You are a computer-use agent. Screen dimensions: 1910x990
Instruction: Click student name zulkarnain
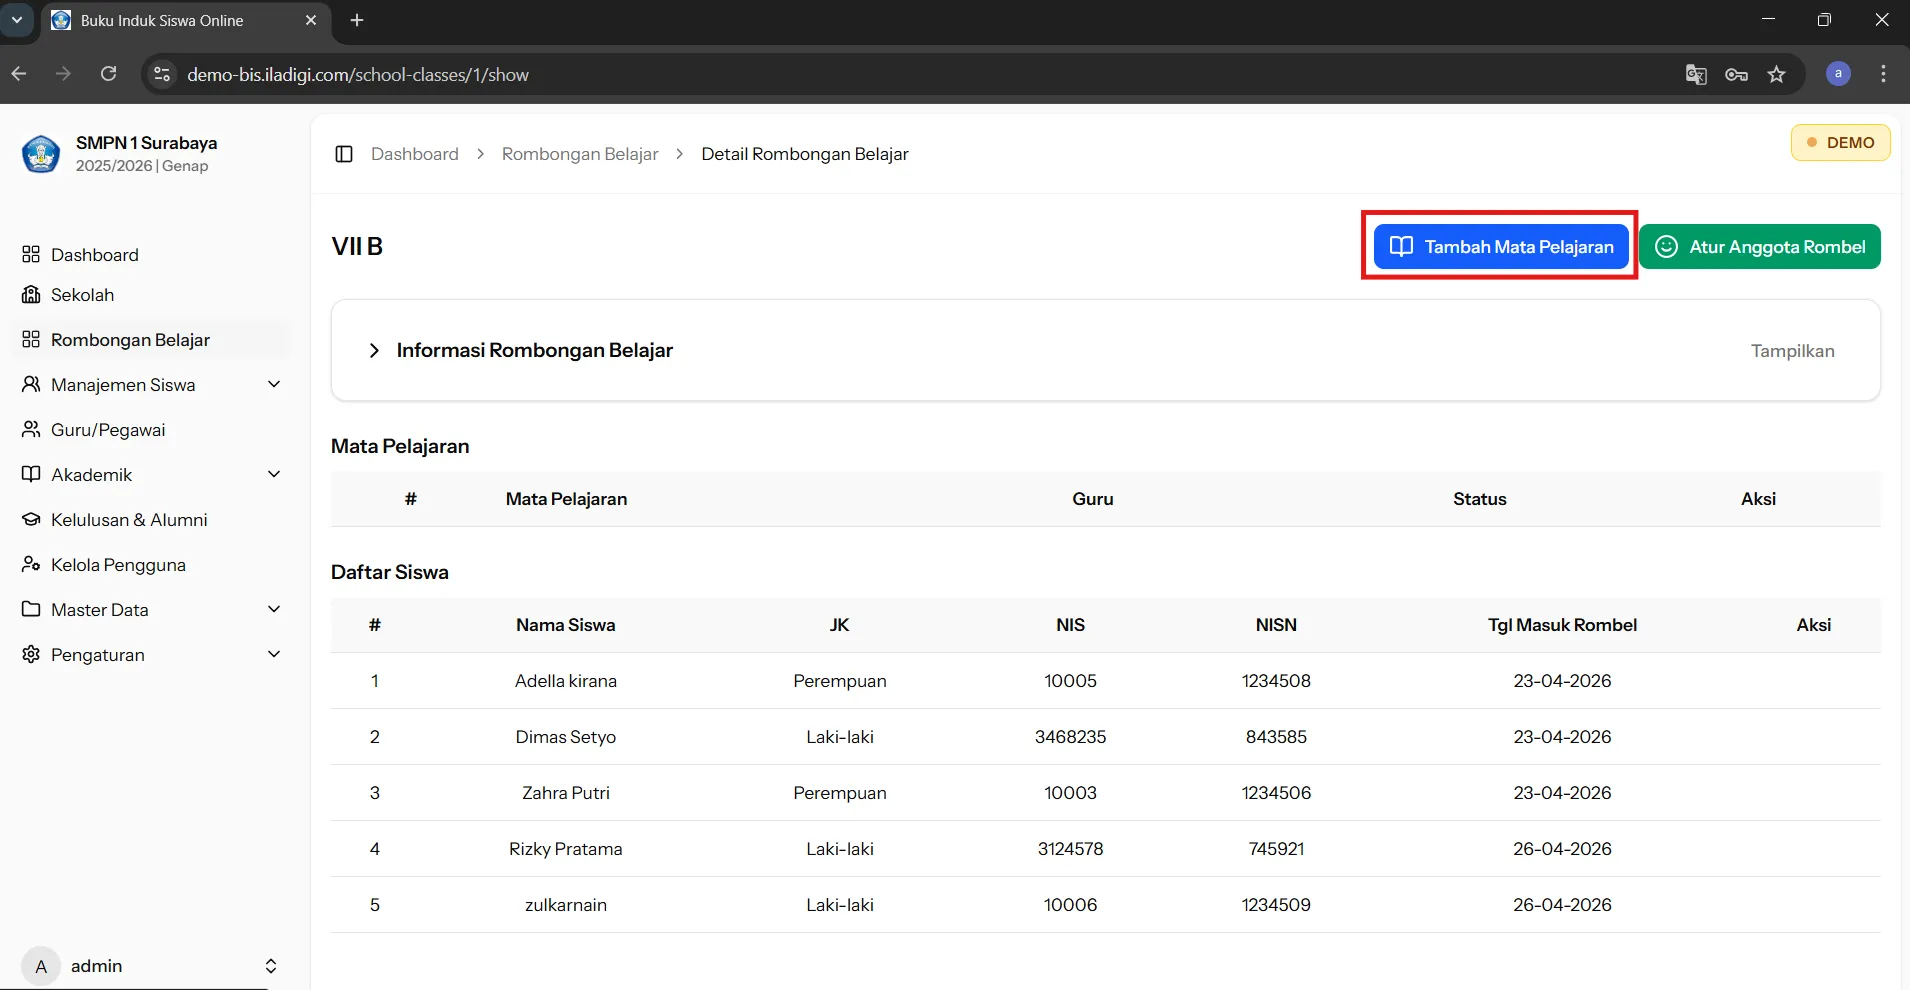[x=566, y=905]
